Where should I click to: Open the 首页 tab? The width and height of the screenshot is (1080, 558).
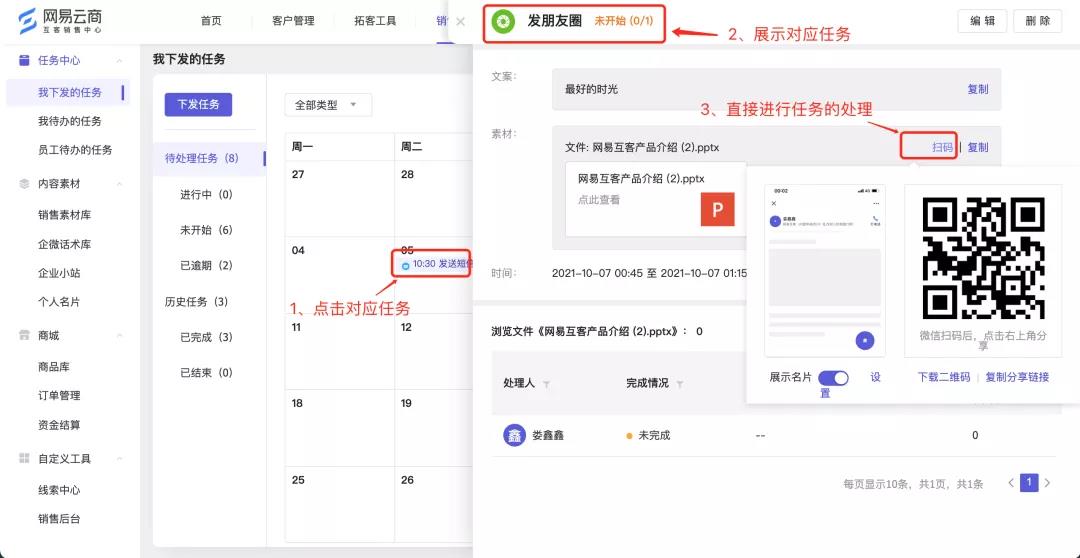211,21
